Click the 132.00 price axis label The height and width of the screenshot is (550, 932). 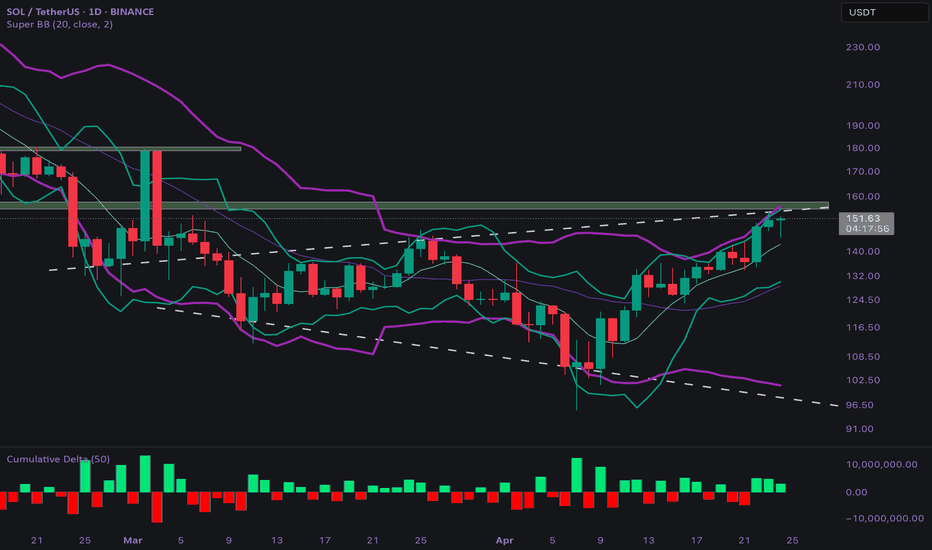click(863, 276)
